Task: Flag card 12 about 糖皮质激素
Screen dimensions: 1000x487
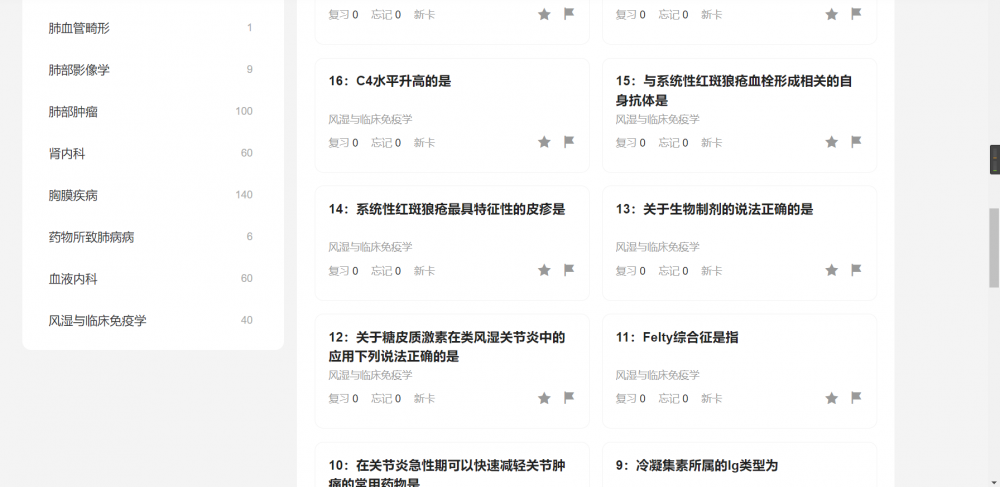Action: [569, 398]
